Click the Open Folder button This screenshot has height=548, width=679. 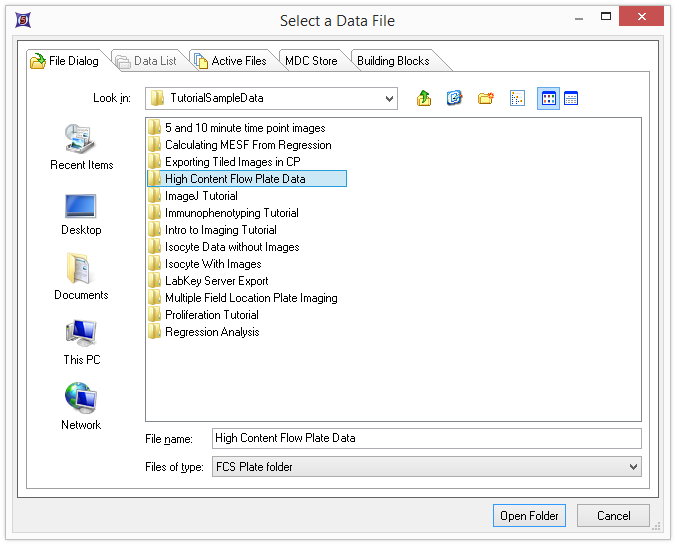pyautogui.click(x=529, y=516)
